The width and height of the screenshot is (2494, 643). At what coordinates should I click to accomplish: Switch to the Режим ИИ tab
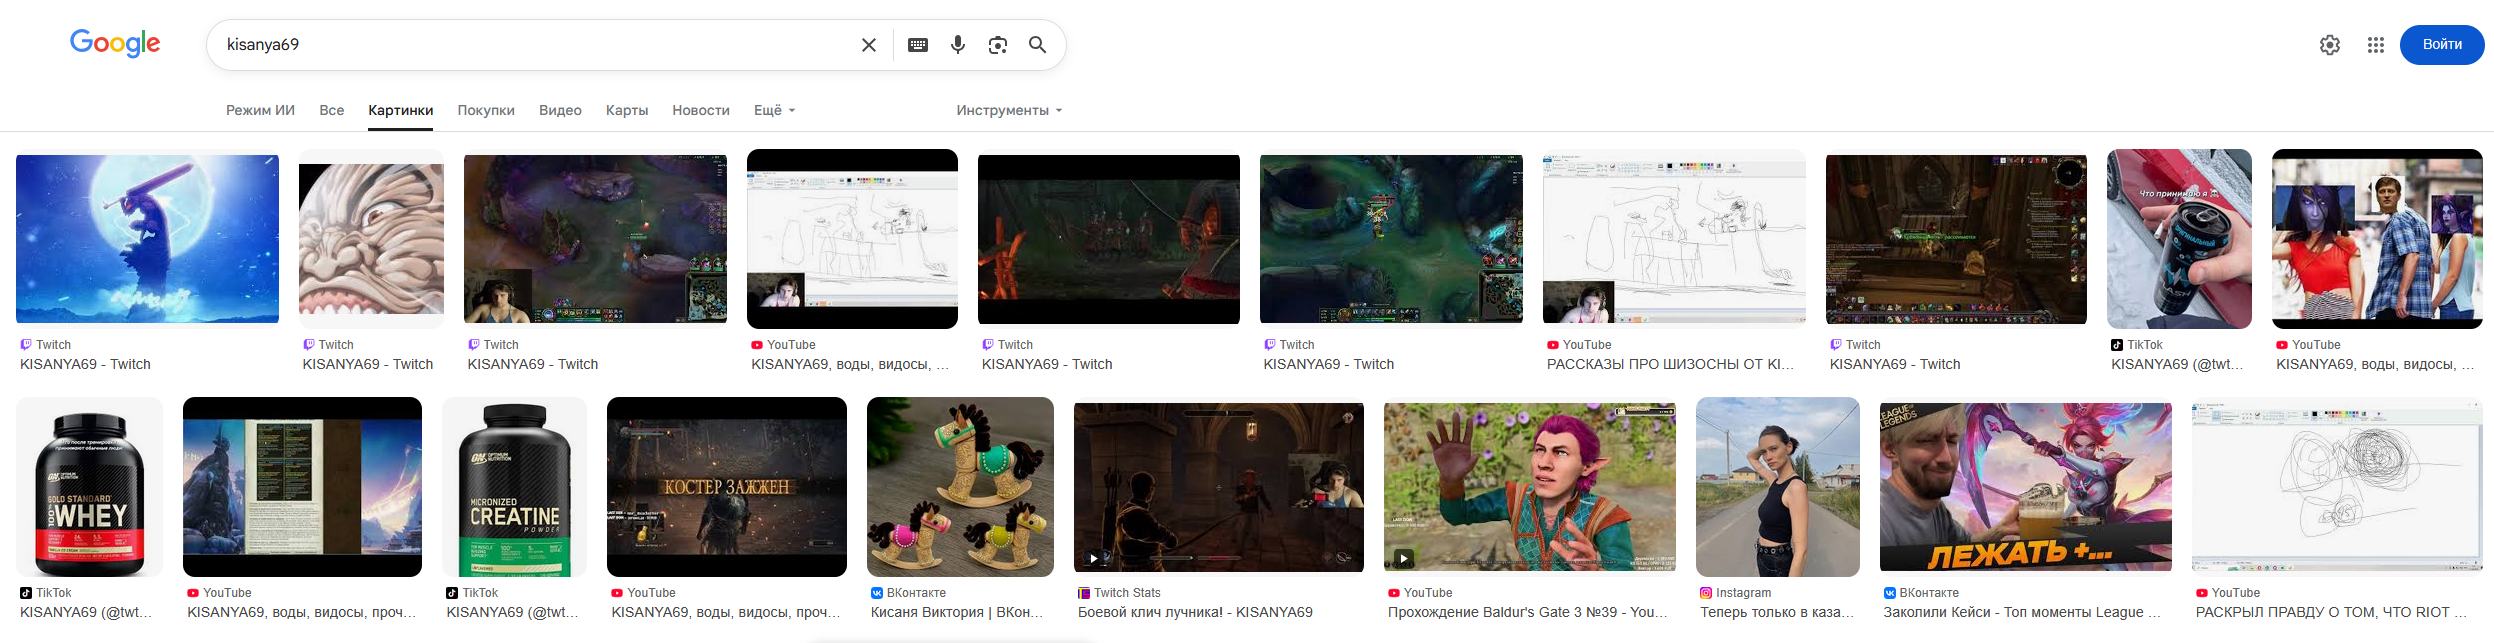pyautogui.click(x=260, y=110)
